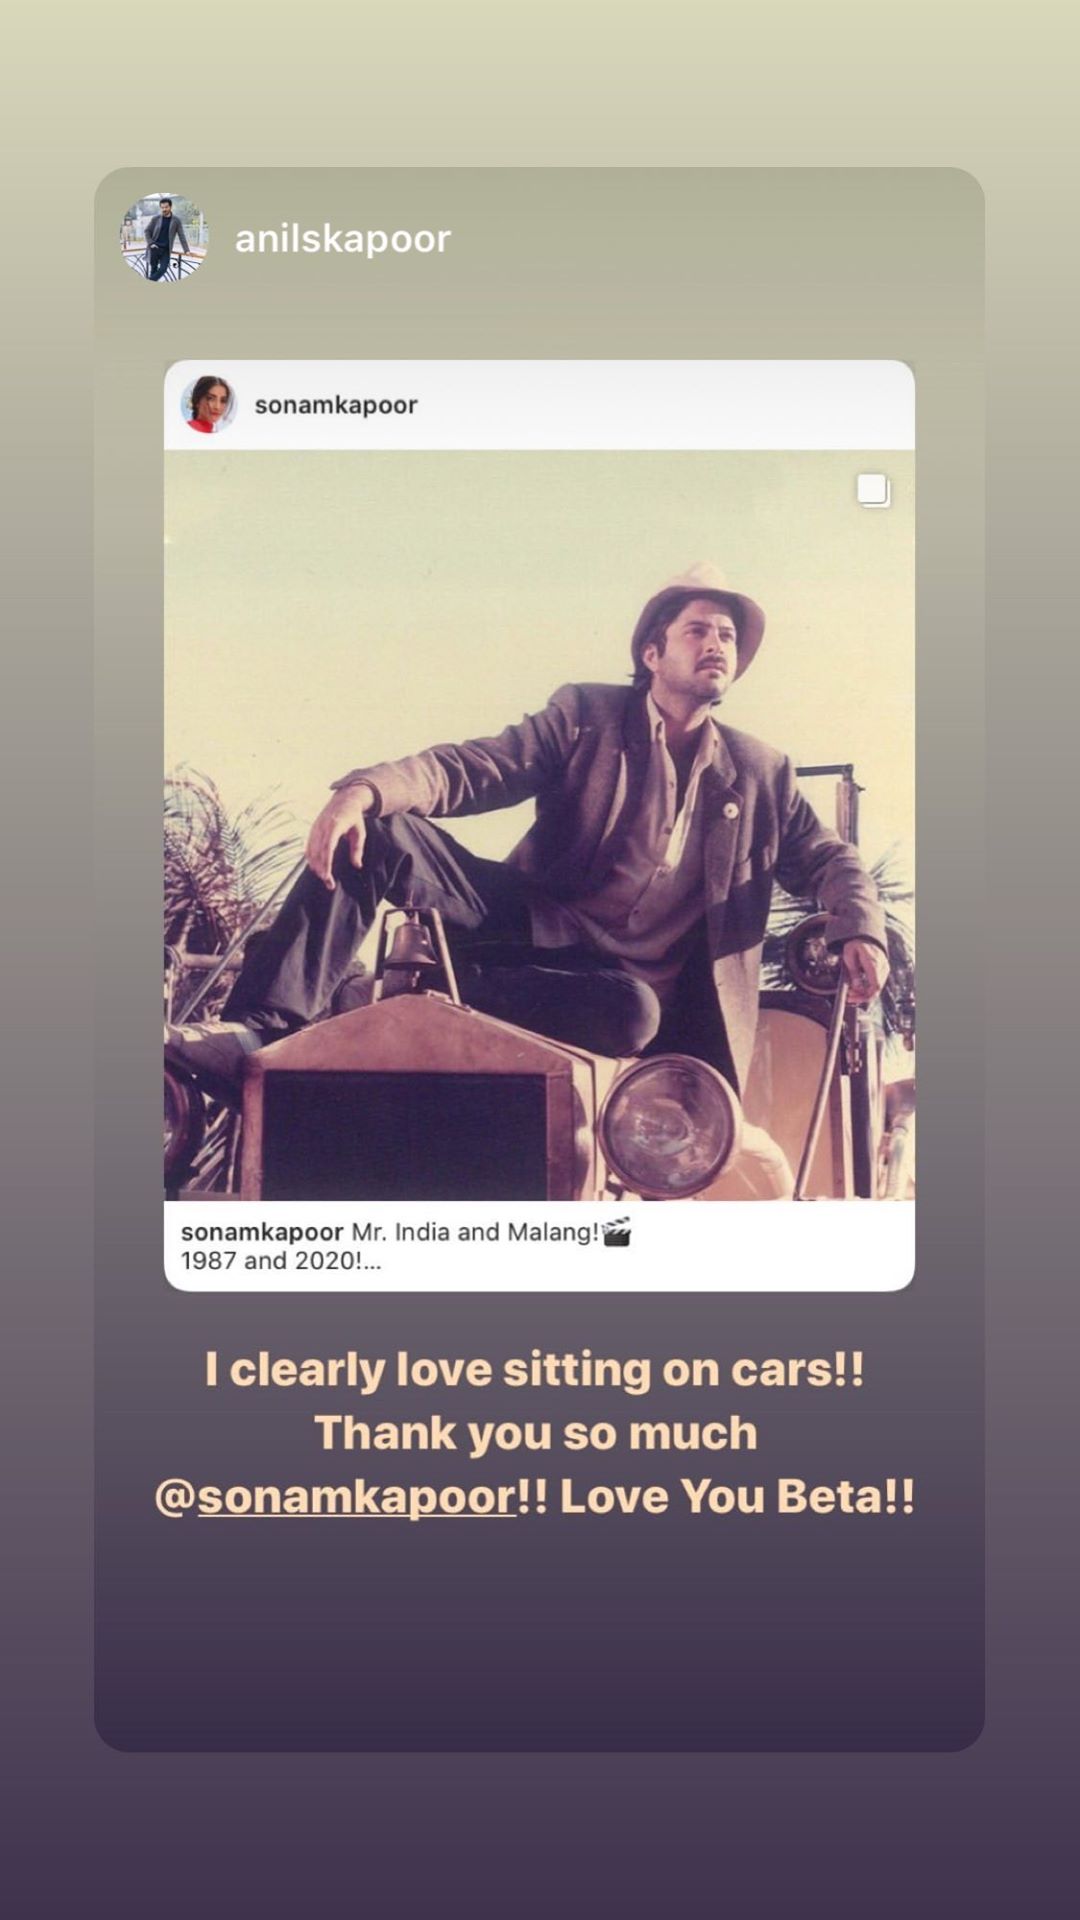Tap the clapperboard emoji in the caption
Viewport: 1080px width, 1920px height.
pos(616,1232)
